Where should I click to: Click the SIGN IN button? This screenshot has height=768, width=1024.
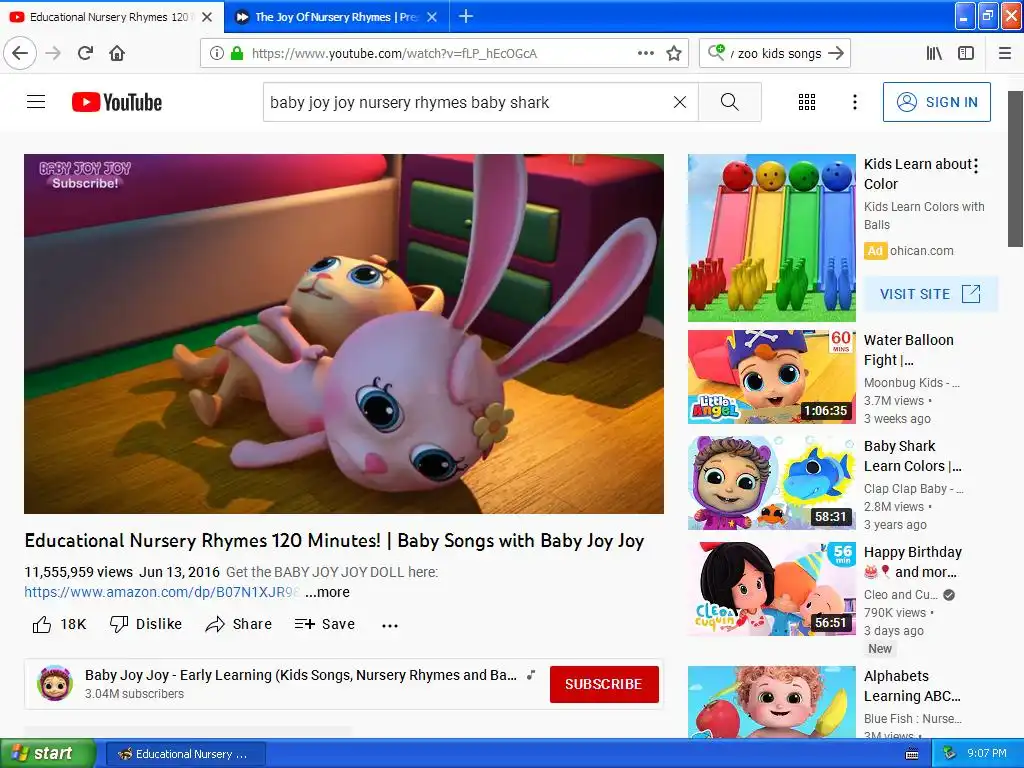936,102
